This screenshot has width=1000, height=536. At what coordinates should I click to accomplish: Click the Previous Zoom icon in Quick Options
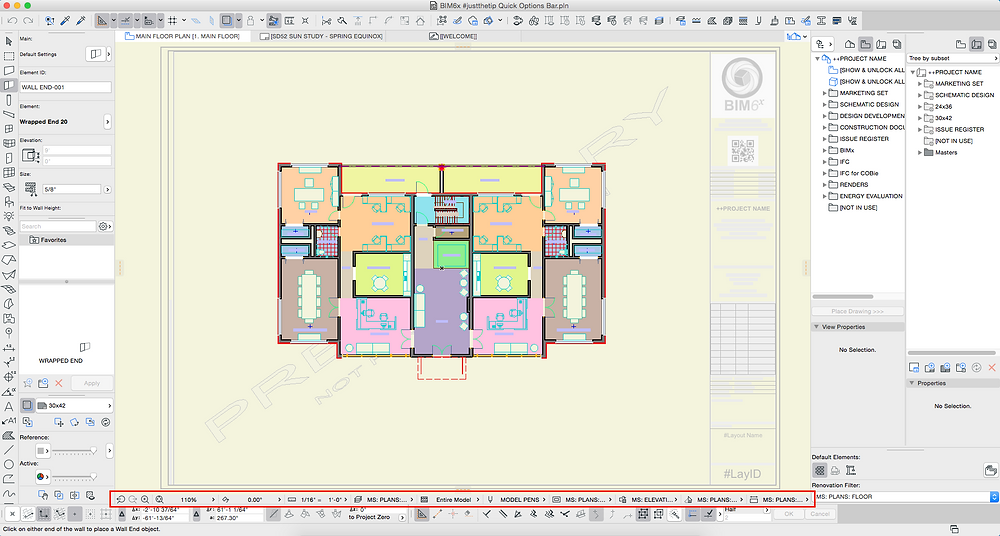tap(121, 500)
